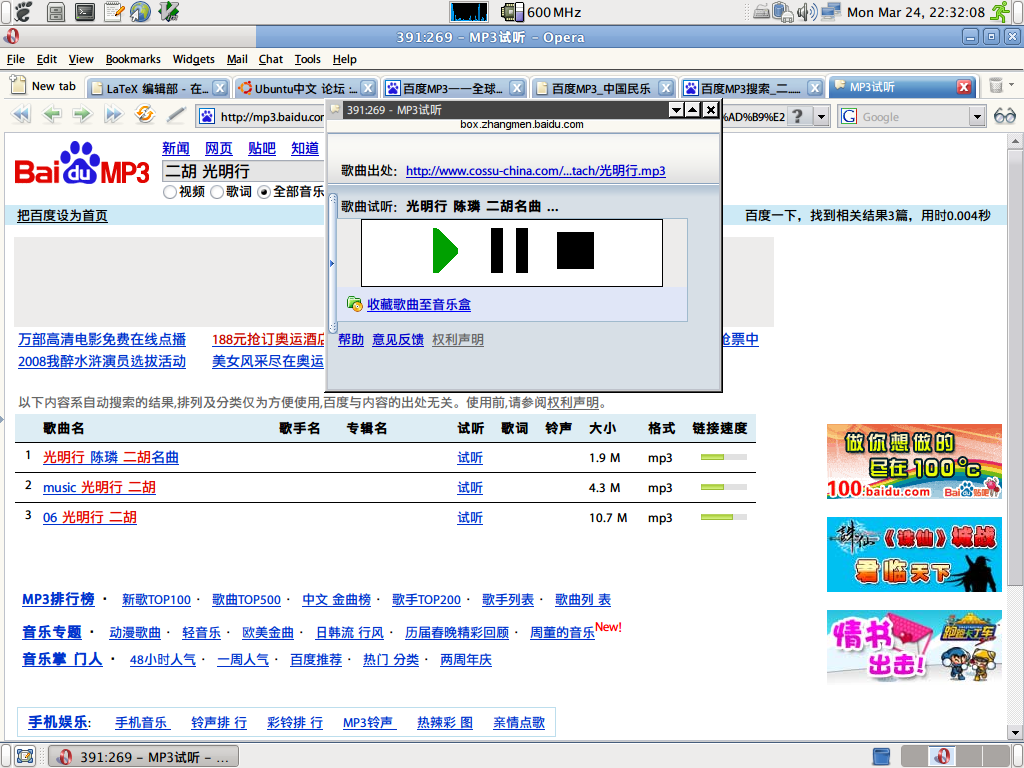Open the File menu
This screenshot has height=768, width=1024.
pos(16,59)
